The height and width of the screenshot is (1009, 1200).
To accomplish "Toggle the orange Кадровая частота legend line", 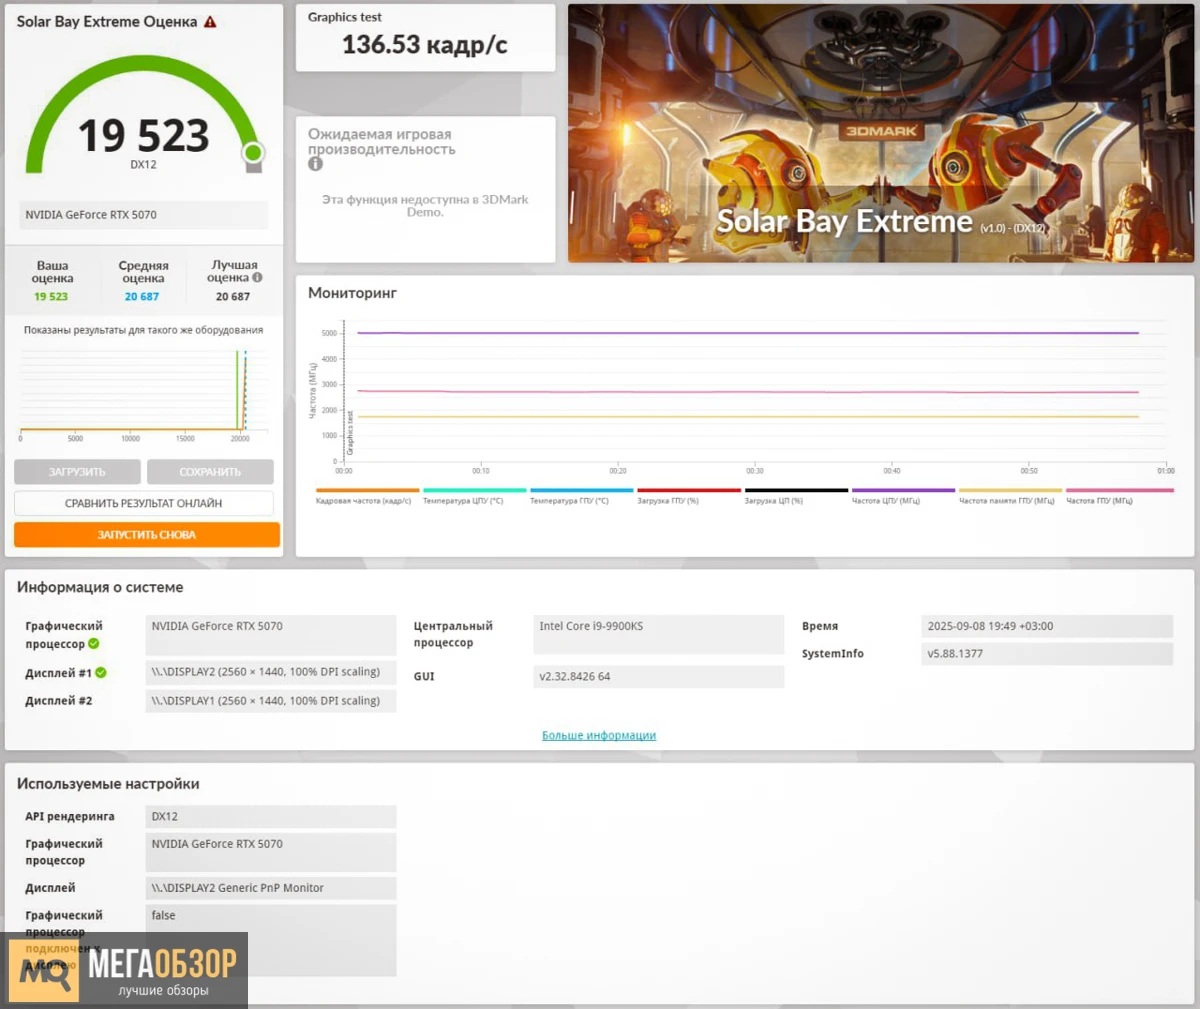I will [x=367, y=491].
